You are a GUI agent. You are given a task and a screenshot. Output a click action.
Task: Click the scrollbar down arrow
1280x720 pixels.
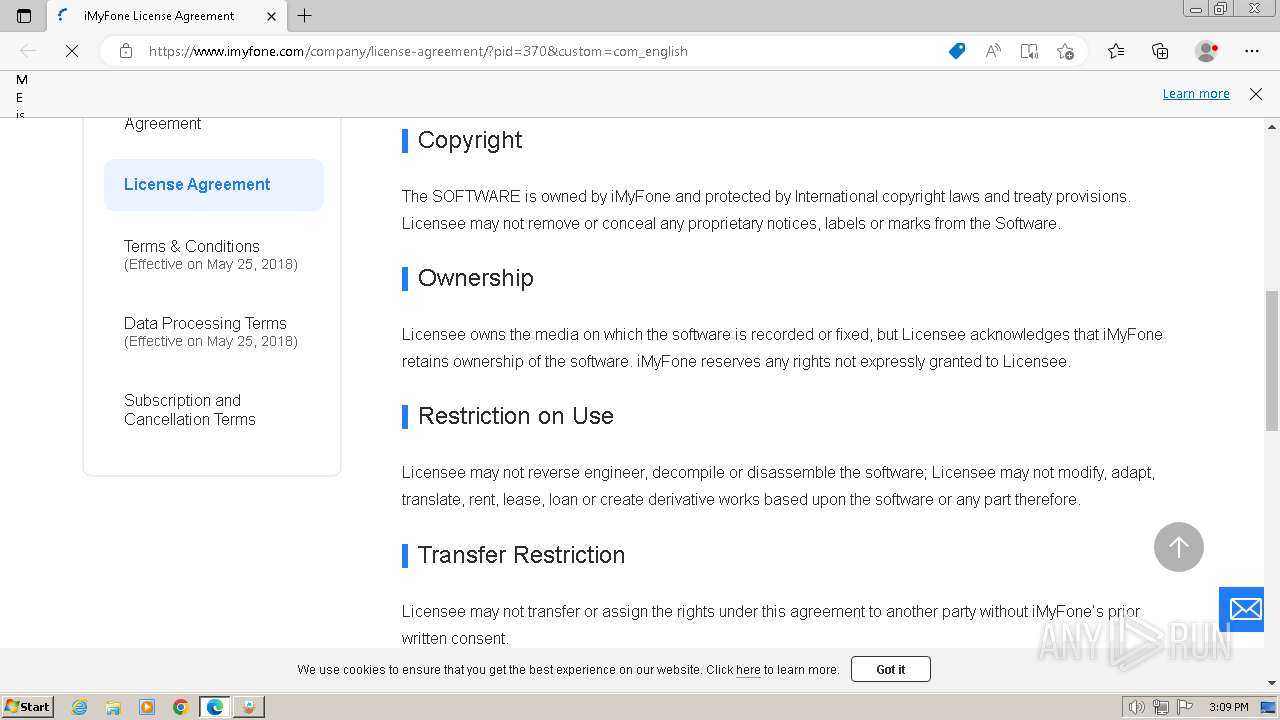1272,683
